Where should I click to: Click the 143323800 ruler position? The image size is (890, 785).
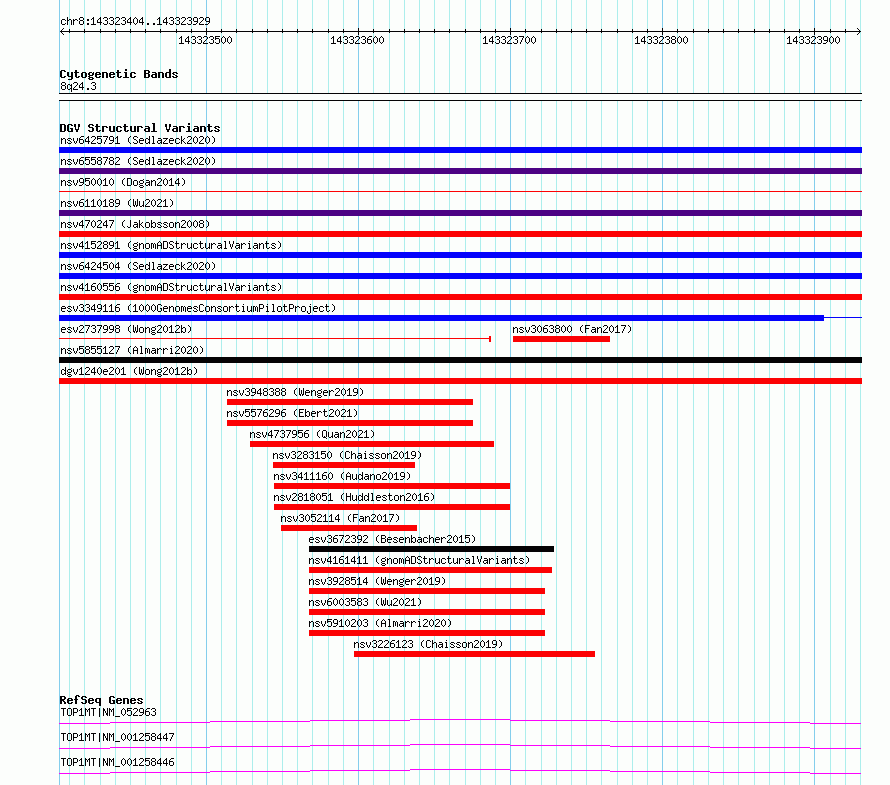(x=661, y=40)
